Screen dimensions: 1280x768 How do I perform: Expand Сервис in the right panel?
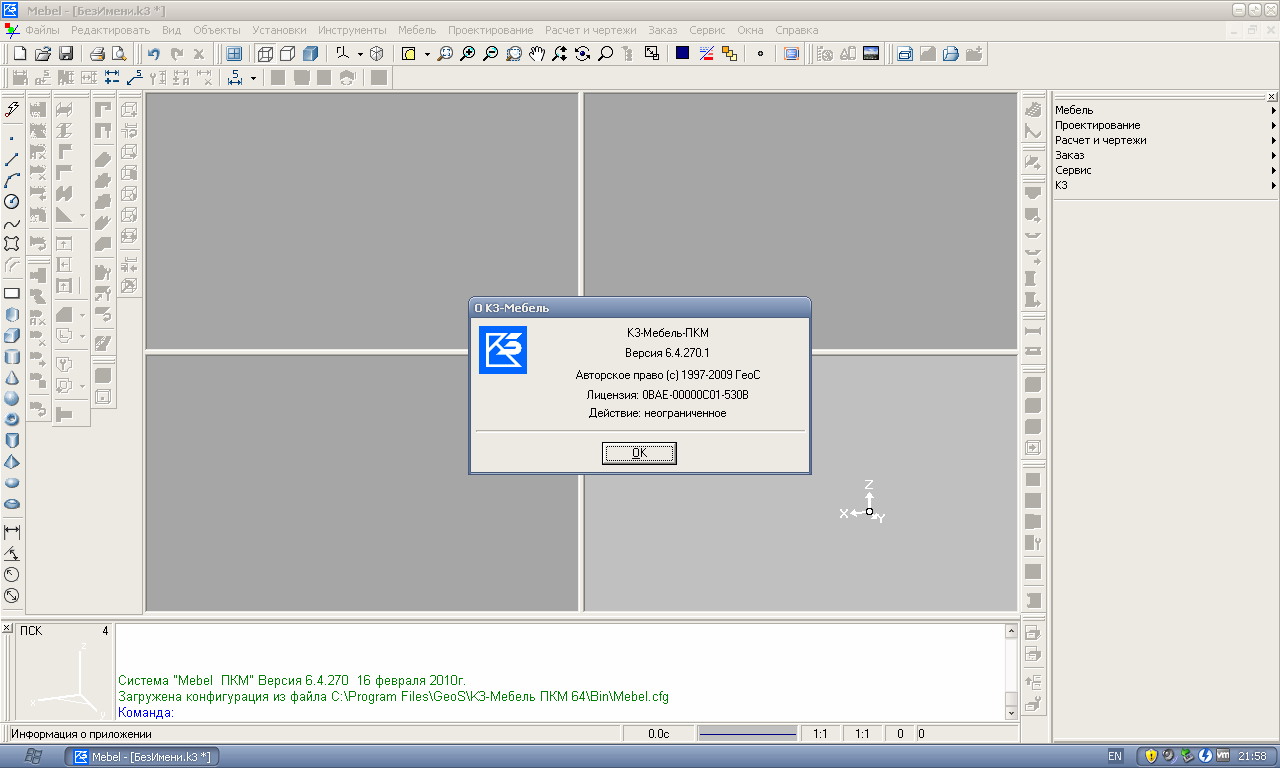[1166, 170]
